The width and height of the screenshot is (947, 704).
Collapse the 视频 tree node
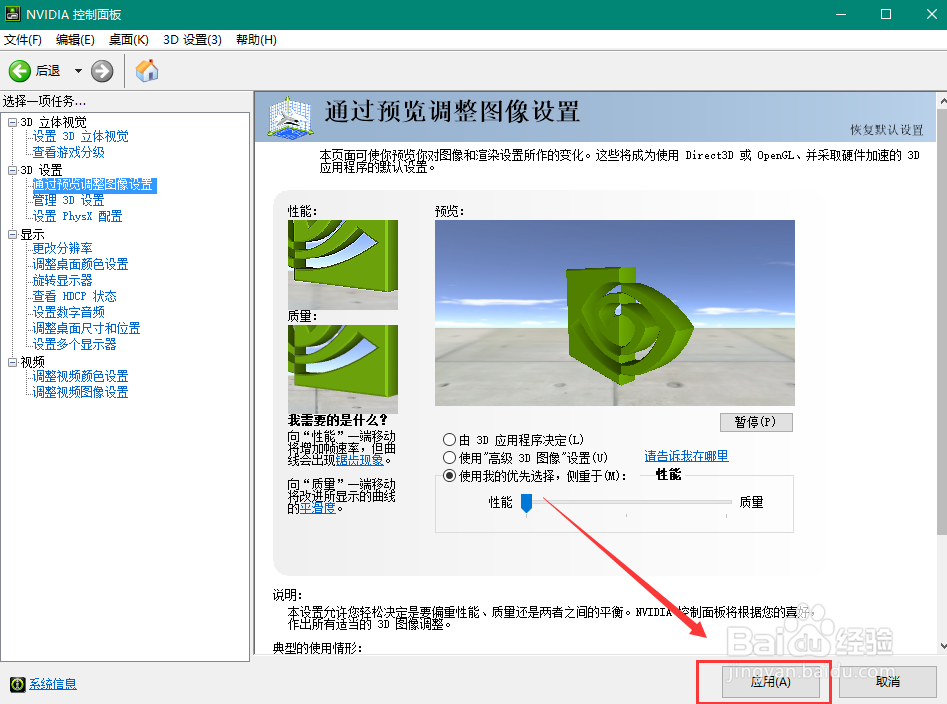pos(12,362)
